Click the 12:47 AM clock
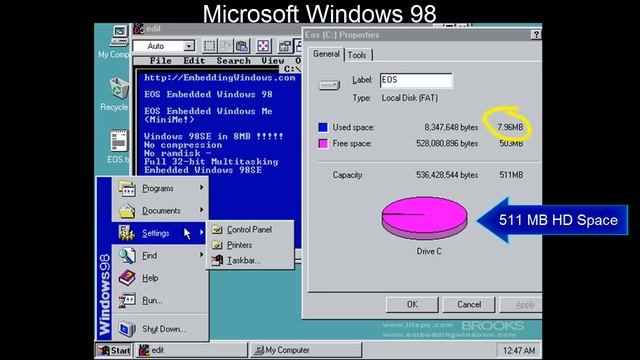 pos(519,351)
